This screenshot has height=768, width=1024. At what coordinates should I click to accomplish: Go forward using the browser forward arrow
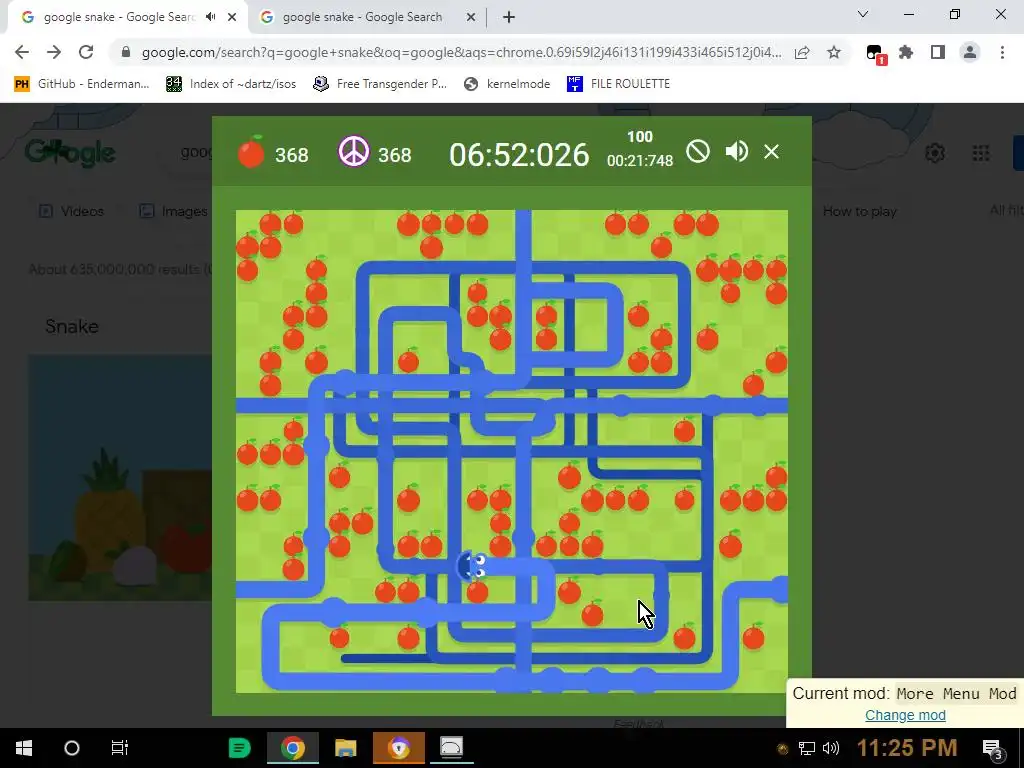pos(54,52)
